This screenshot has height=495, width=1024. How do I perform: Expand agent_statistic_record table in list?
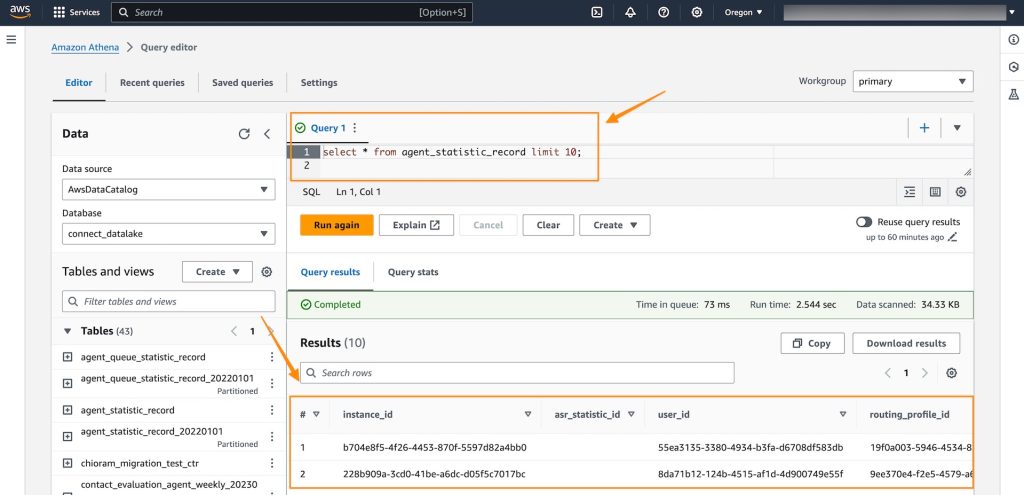68,410
